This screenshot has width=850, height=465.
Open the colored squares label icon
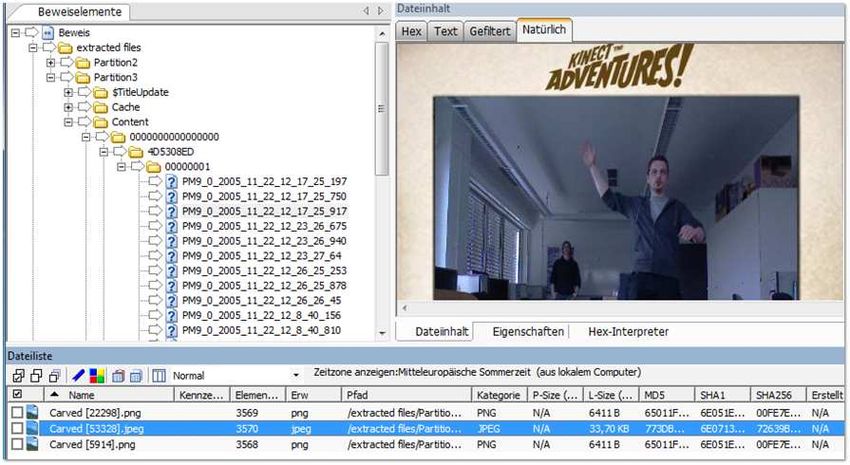tap(97, 375)
